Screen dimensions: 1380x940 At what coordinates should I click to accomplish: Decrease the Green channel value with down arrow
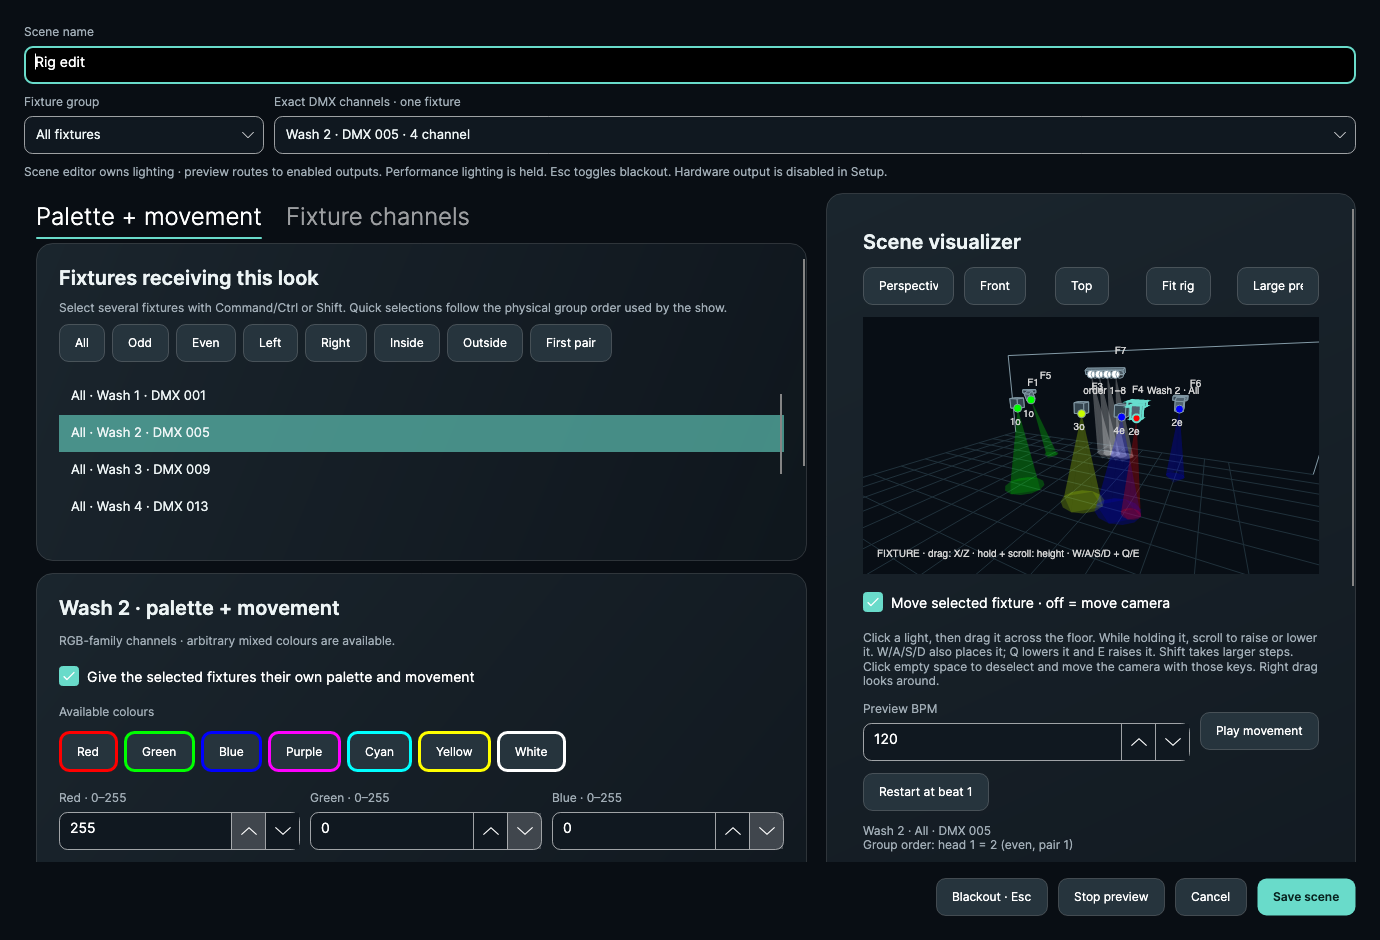[525, 831]
